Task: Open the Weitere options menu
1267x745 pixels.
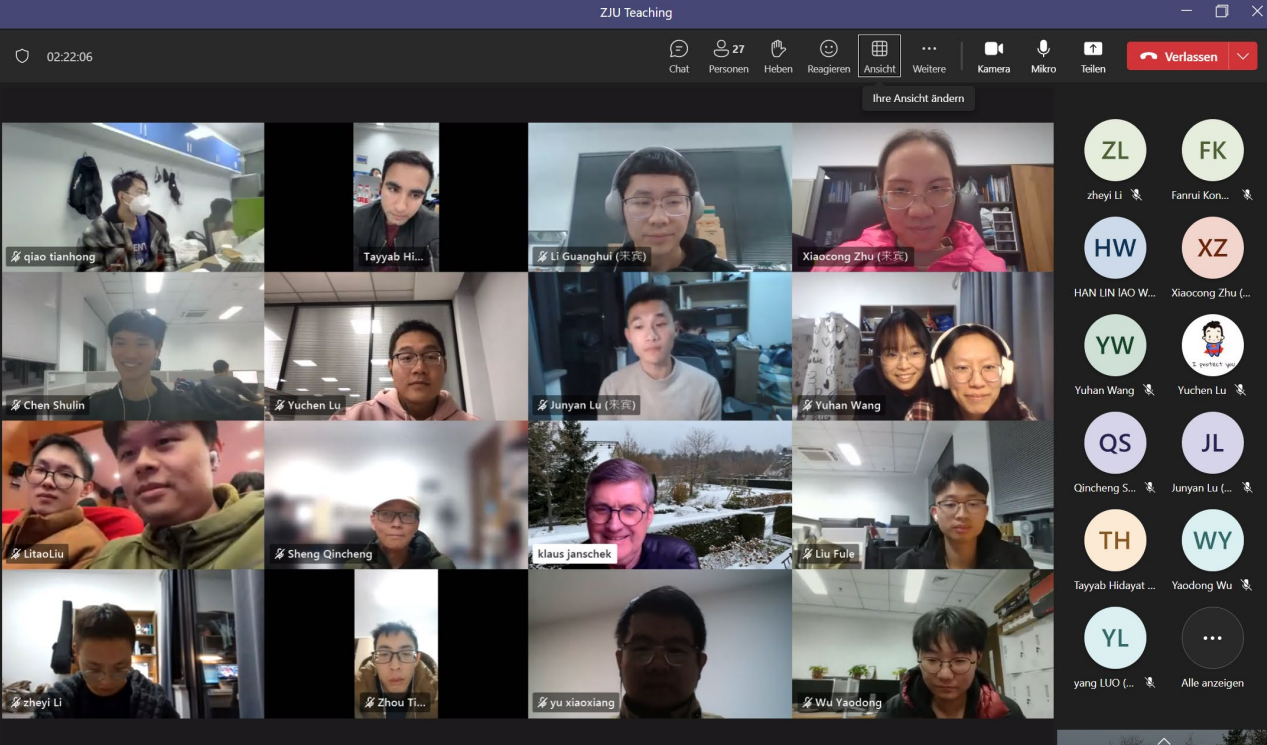Action: point(929,56)
